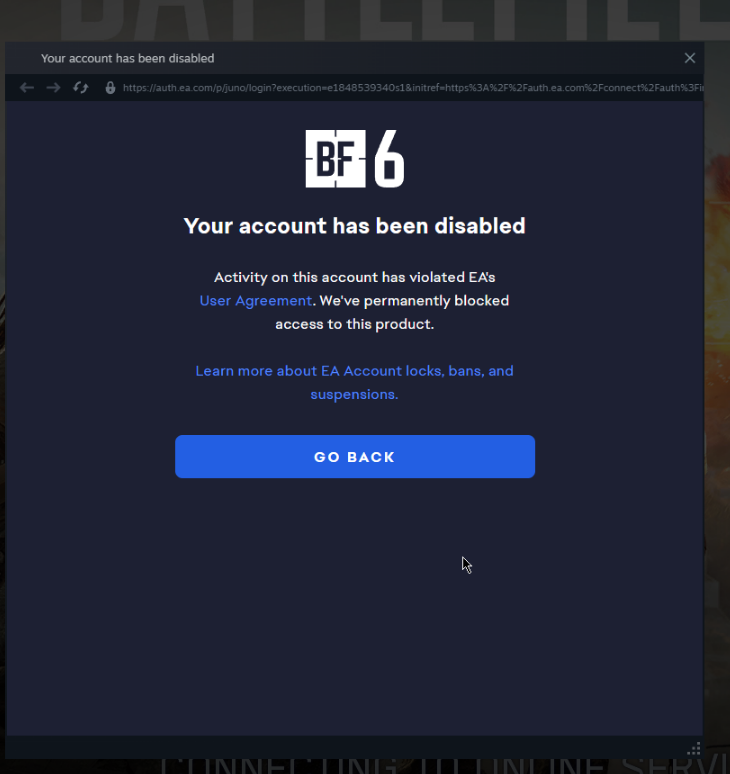Image resolution: width=730 pixels, height=774 pixels.
Task: Reload the EA login page
Action: pyautogui.click(x=80, y=88)
